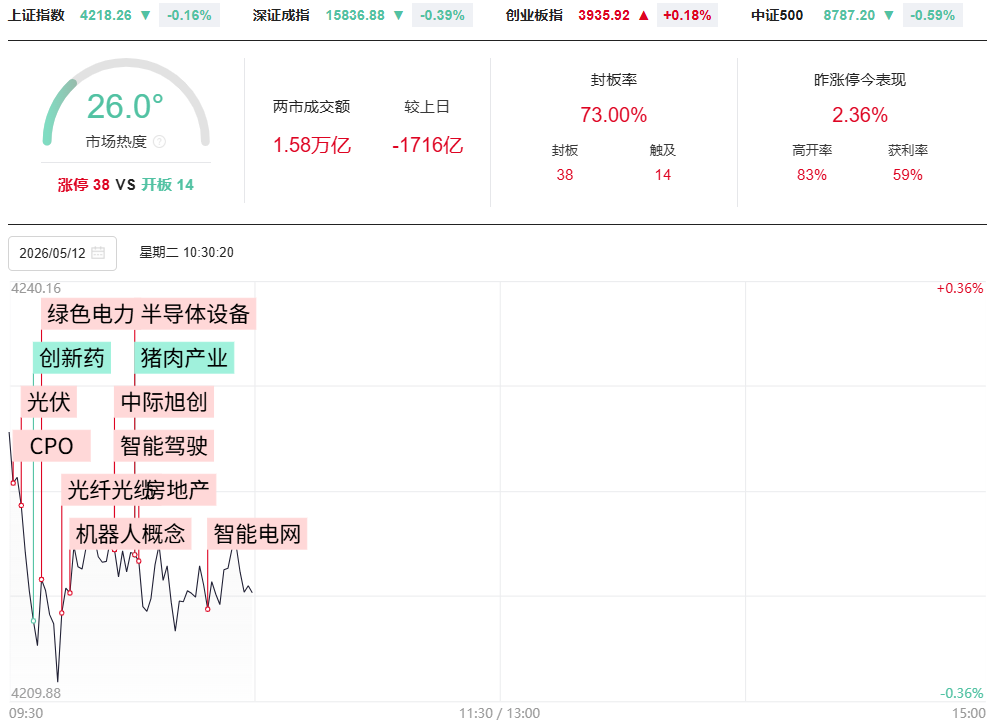999x727 pixels.
Task: Open the 上证指数 index label
Action: click(36, 15)
